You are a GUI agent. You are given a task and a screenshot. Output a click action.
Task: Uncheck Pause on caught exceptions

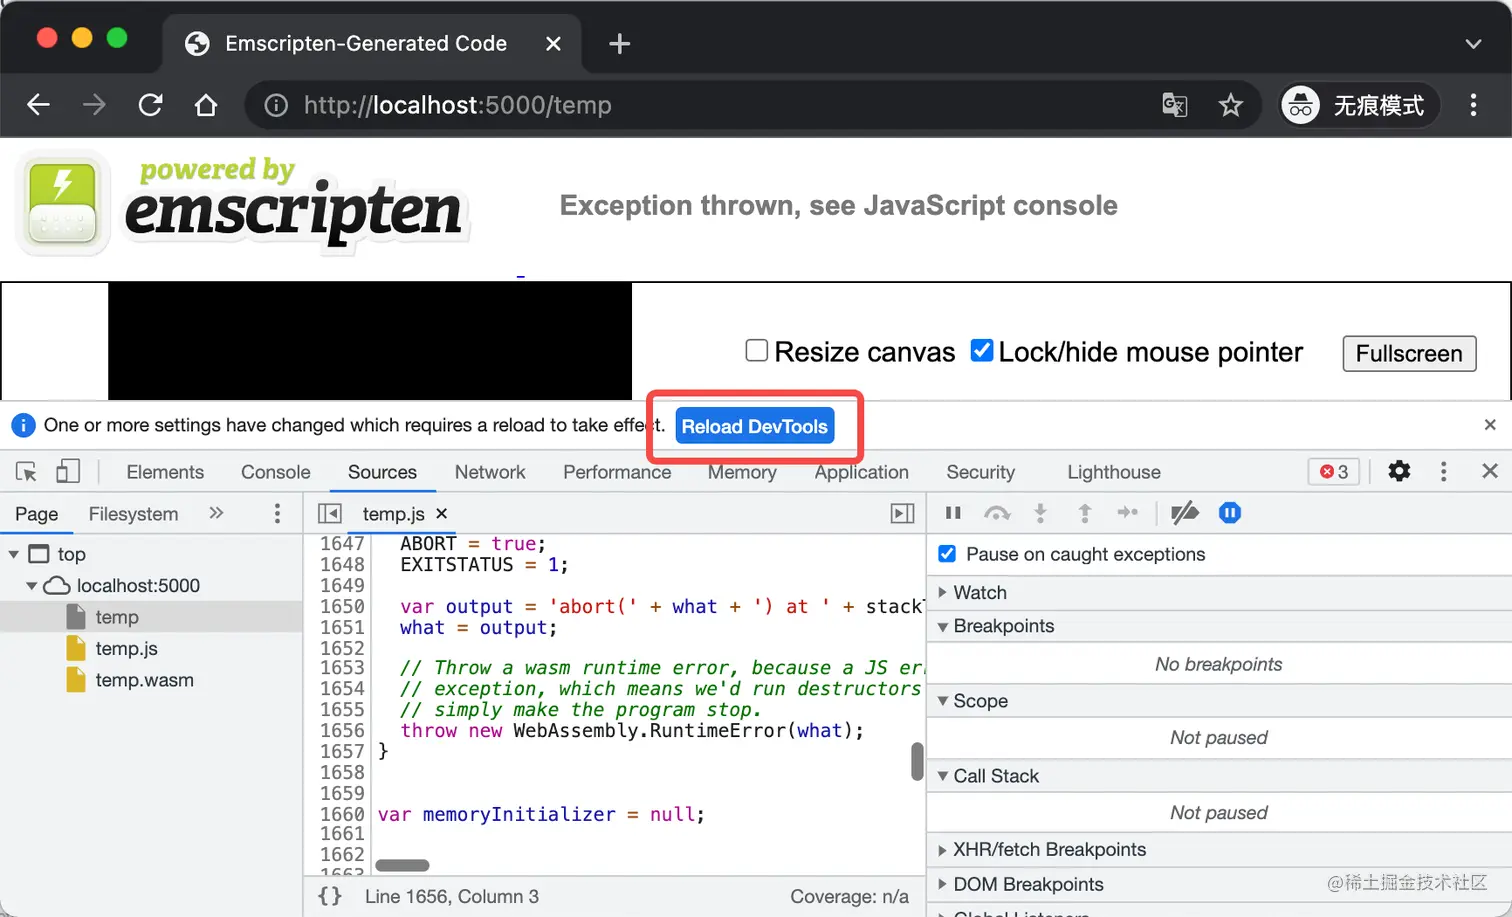[947, 554]
